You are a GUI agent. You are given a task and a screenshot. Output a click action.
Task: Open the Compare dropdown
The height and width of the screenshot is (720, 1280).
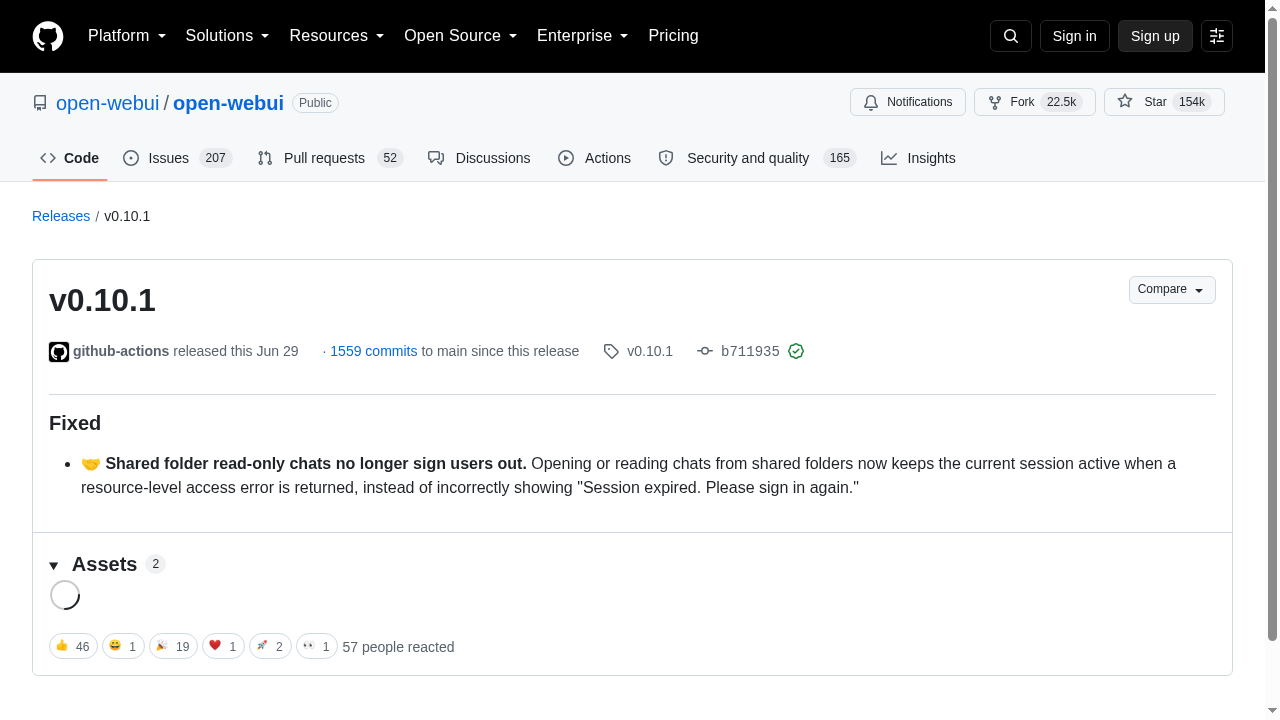pos(1172,290)
